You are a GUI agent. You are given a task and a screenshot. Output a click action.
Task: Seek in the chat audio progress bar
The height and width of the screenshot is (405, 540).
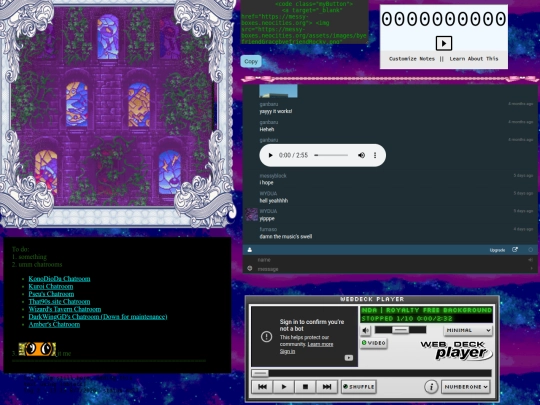331,155
